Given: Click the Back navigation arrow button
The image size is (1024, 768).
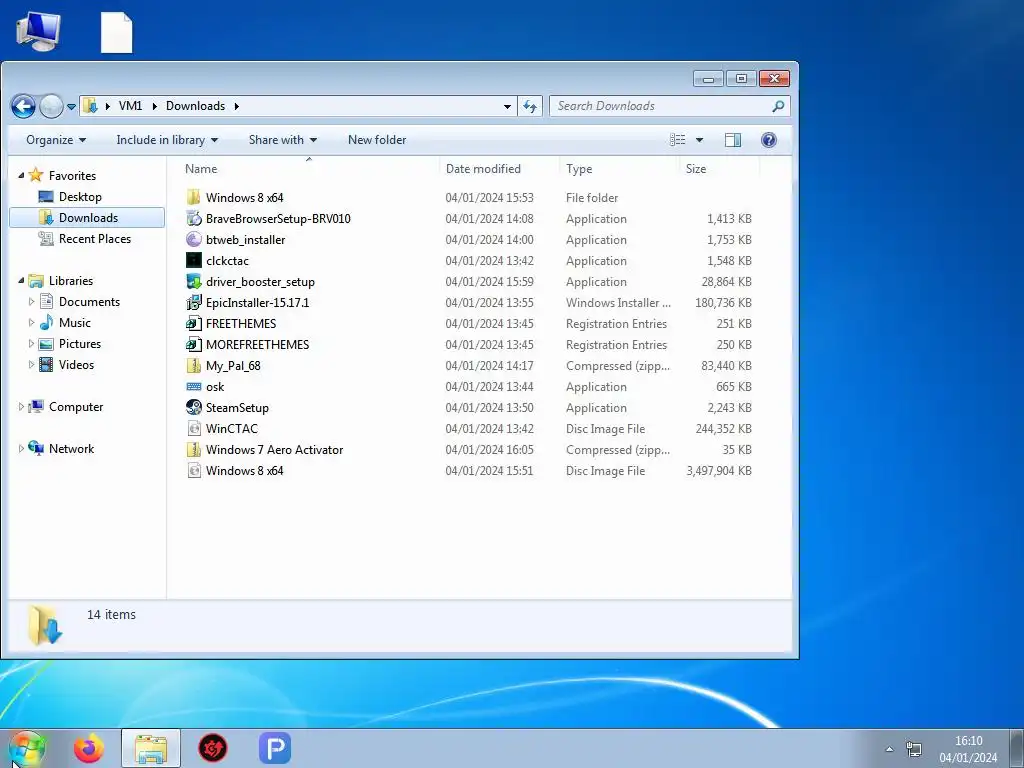Looking at the screenshot, I should (x=24, y=106).
